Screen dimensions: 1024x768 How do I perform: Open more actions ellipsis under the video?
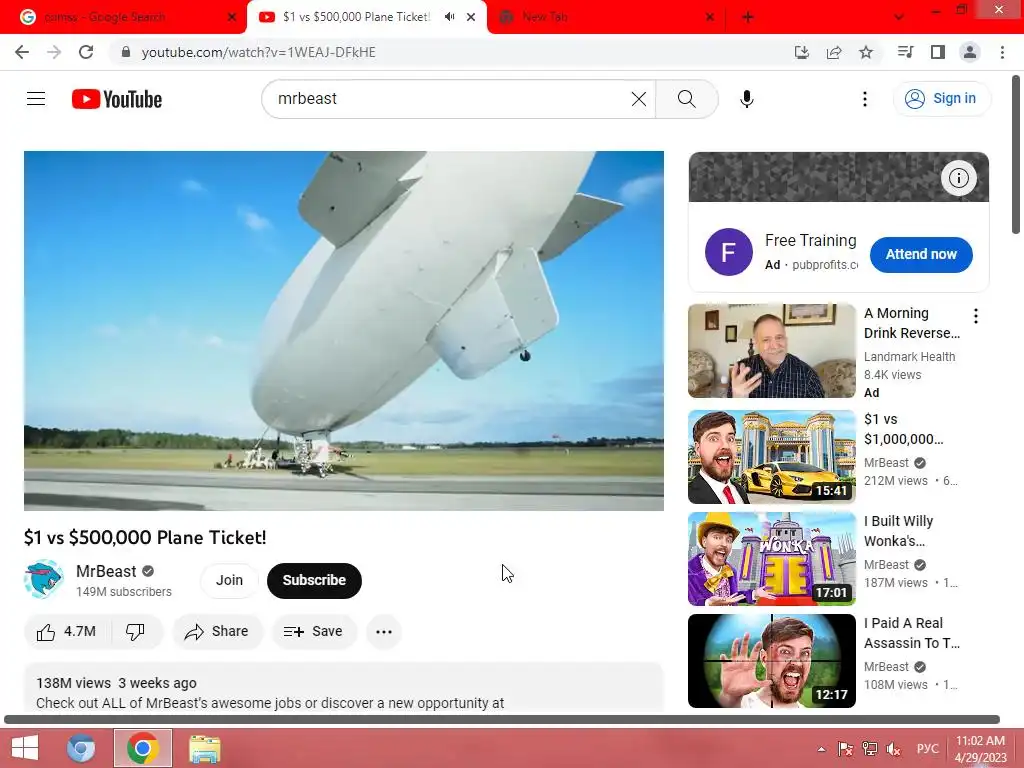384,632
